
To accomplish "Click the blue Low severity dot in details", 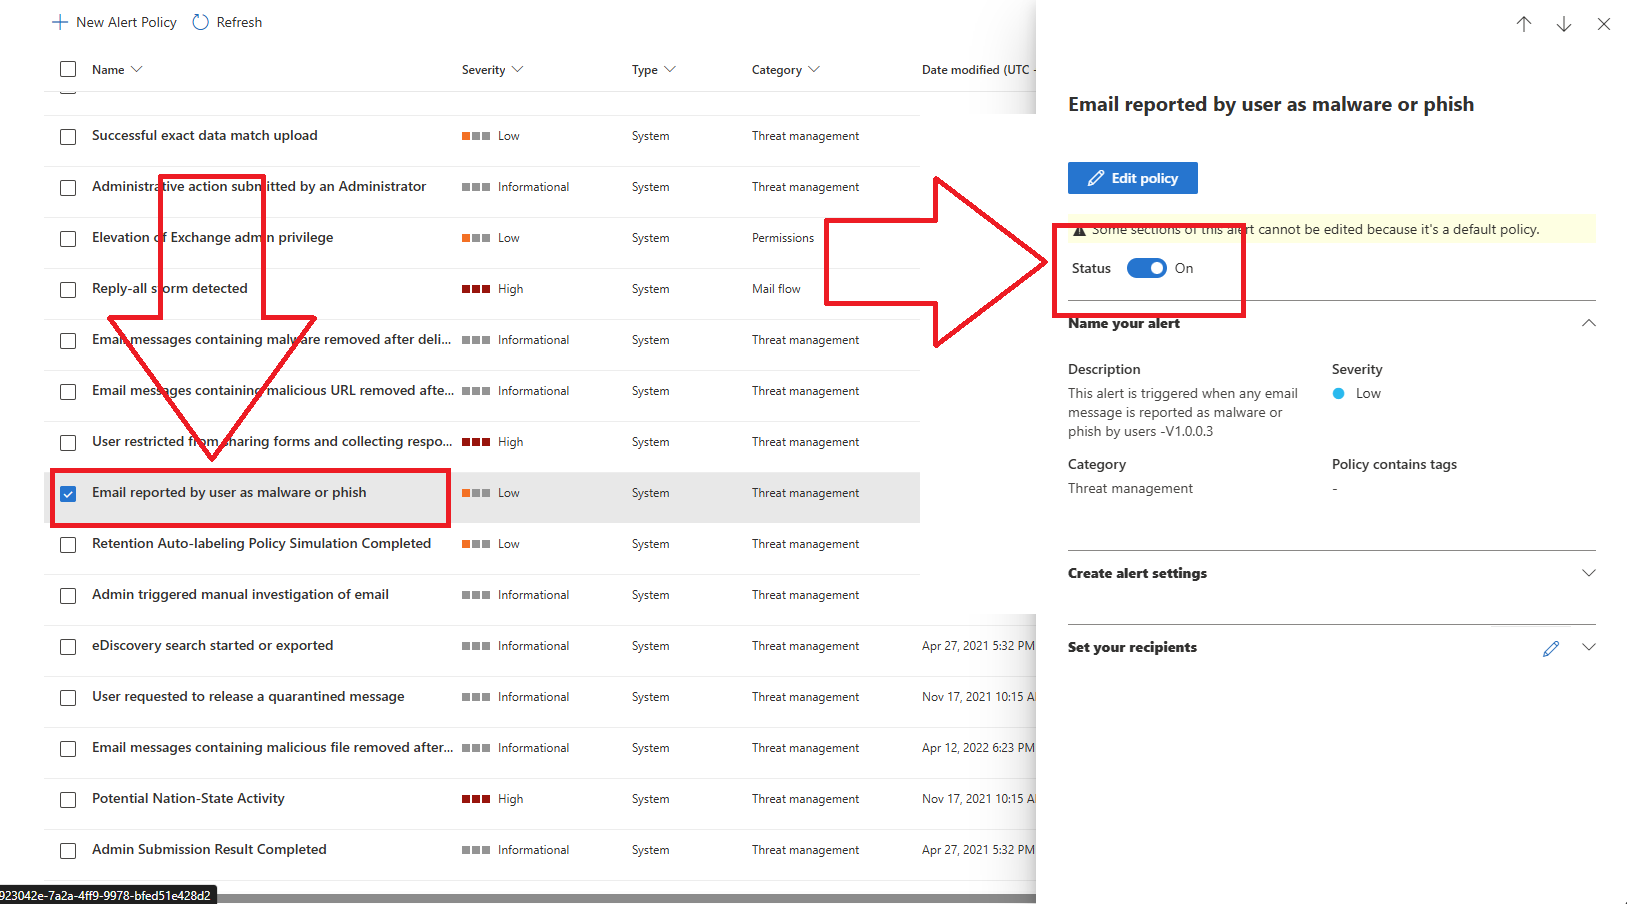I will point(1339,394).
